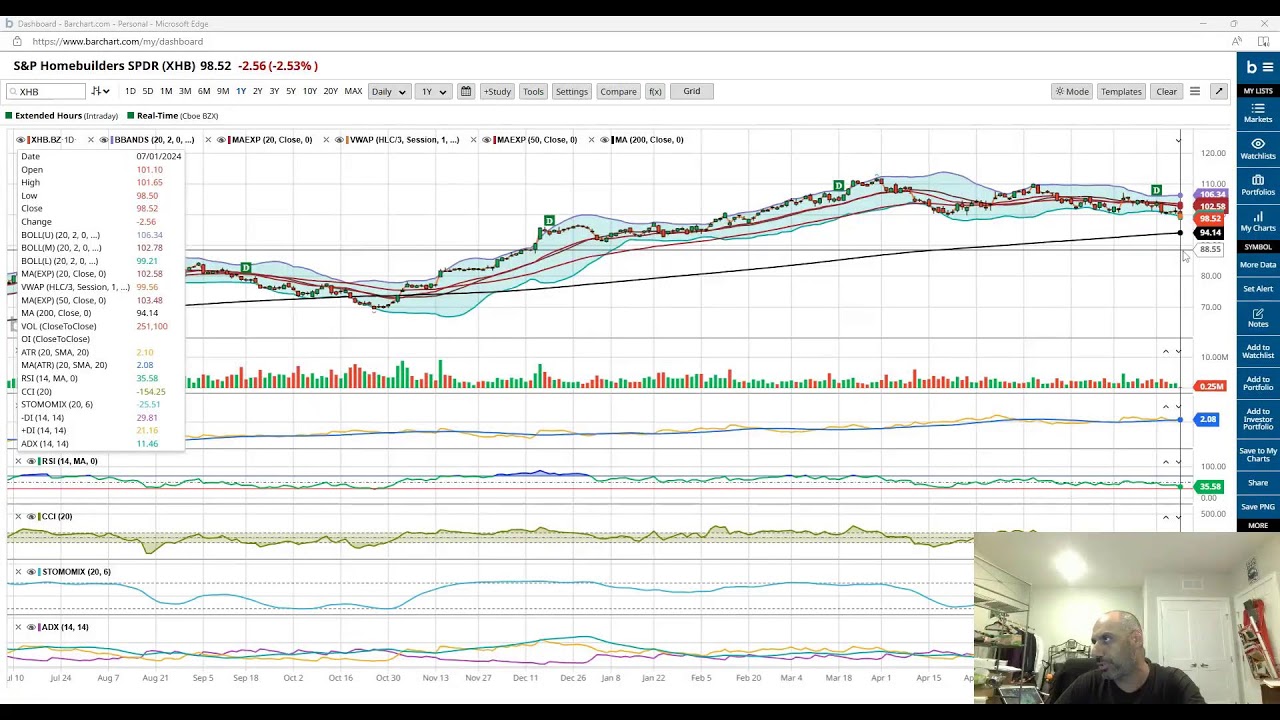Open the Daily frequency dropdown
The width and height of the screenshot is (1280, 720).
coord(388,91)
